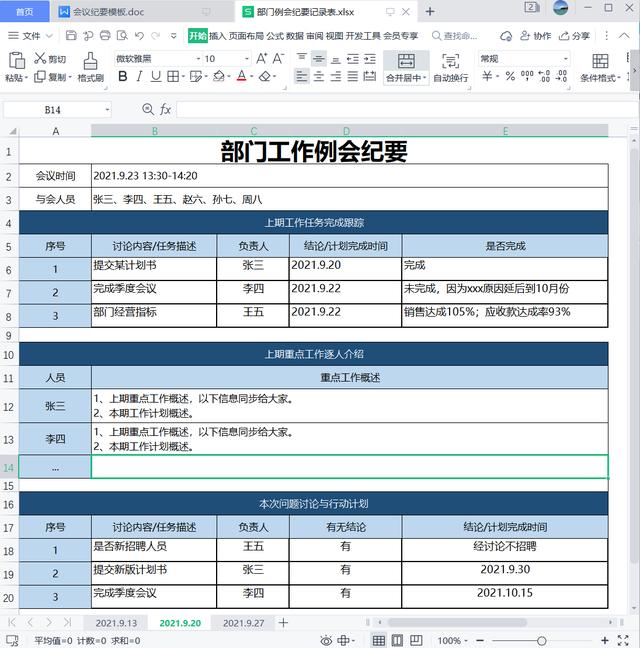The image size is (640, 648).
Task: Click the Merge and Center icon
Action: (x=406, y=61)
